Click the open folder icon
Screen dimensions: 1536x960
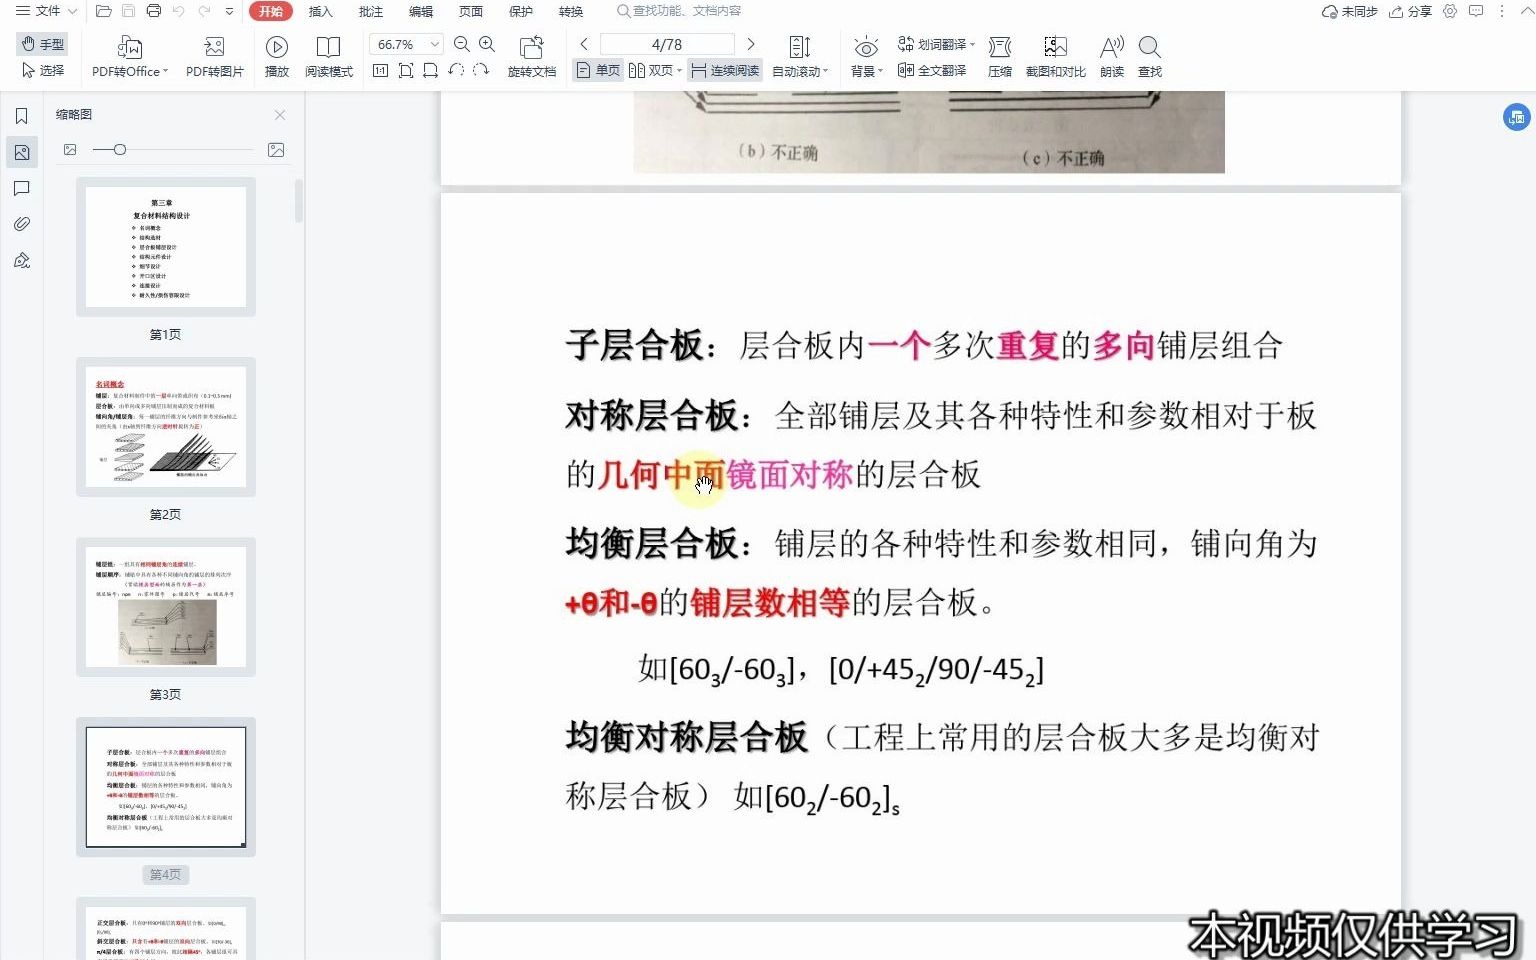103,11
